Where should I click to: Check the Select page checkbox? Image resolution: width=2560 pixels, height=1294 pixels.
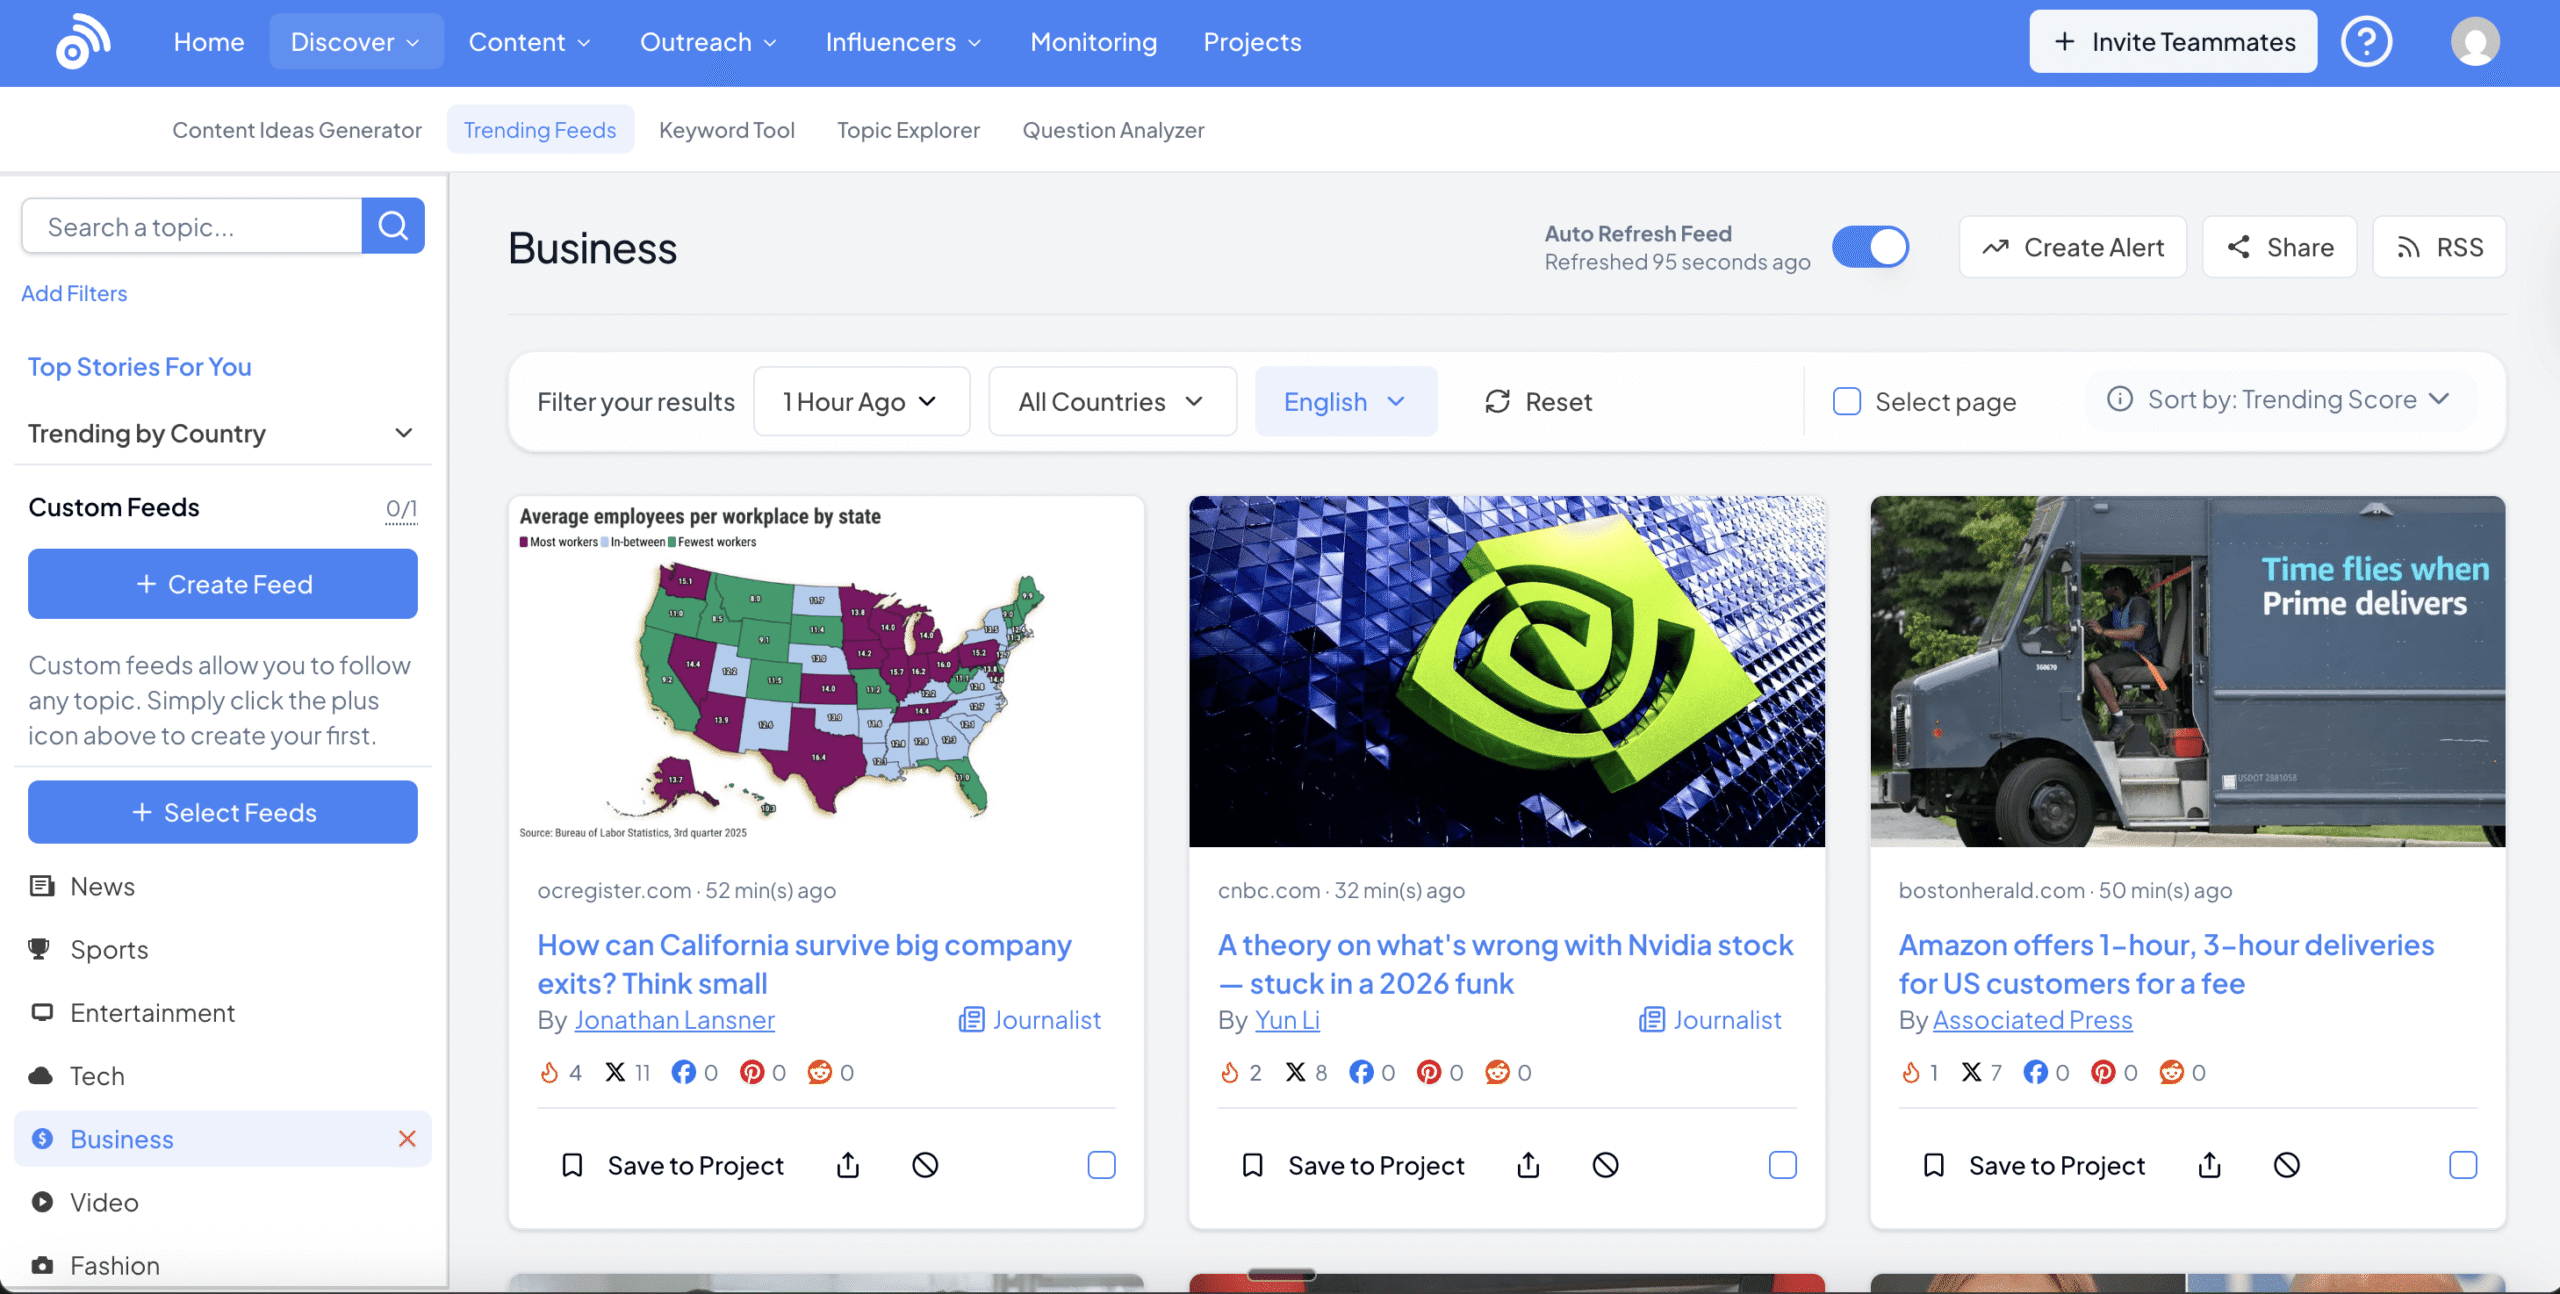[1847, 401]
